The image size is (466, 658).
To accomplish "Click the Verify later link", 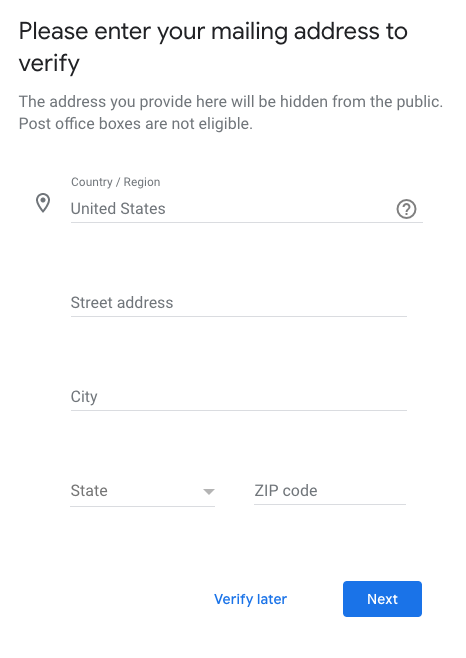I will 251,599.
